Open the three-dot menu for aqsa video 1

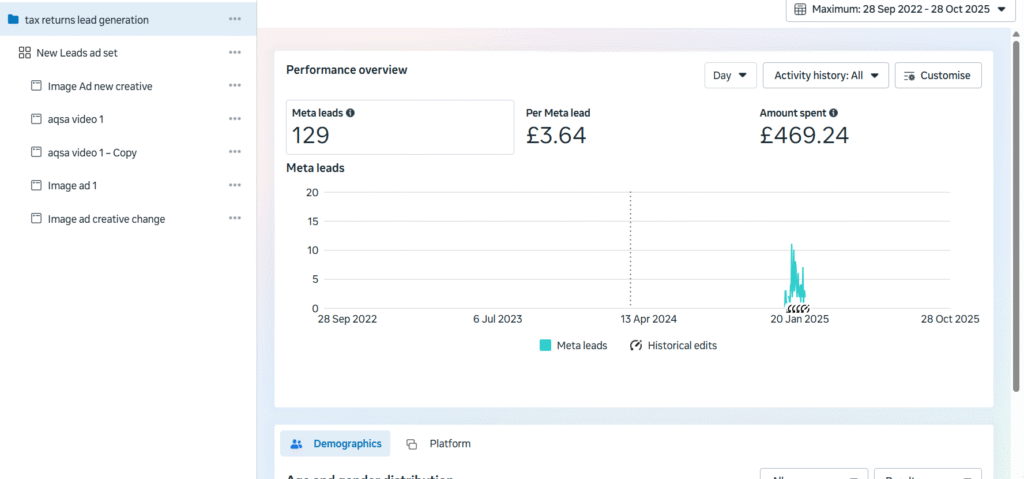tap(234, 119)
